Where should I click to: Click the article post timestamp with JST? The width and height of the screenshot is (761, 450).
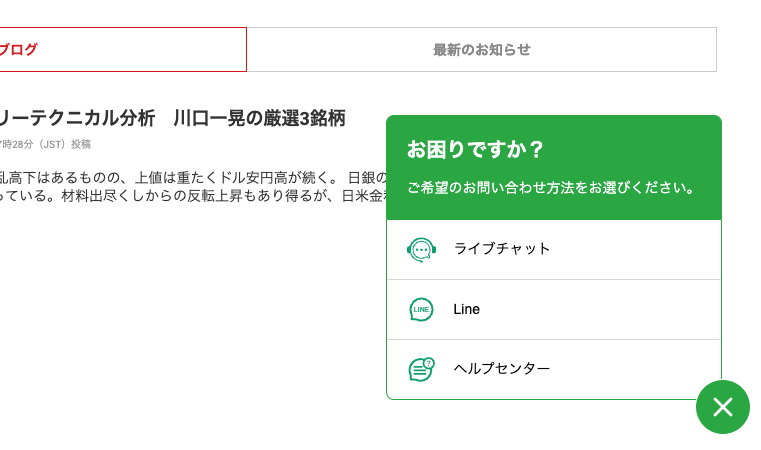click(46, 144)
